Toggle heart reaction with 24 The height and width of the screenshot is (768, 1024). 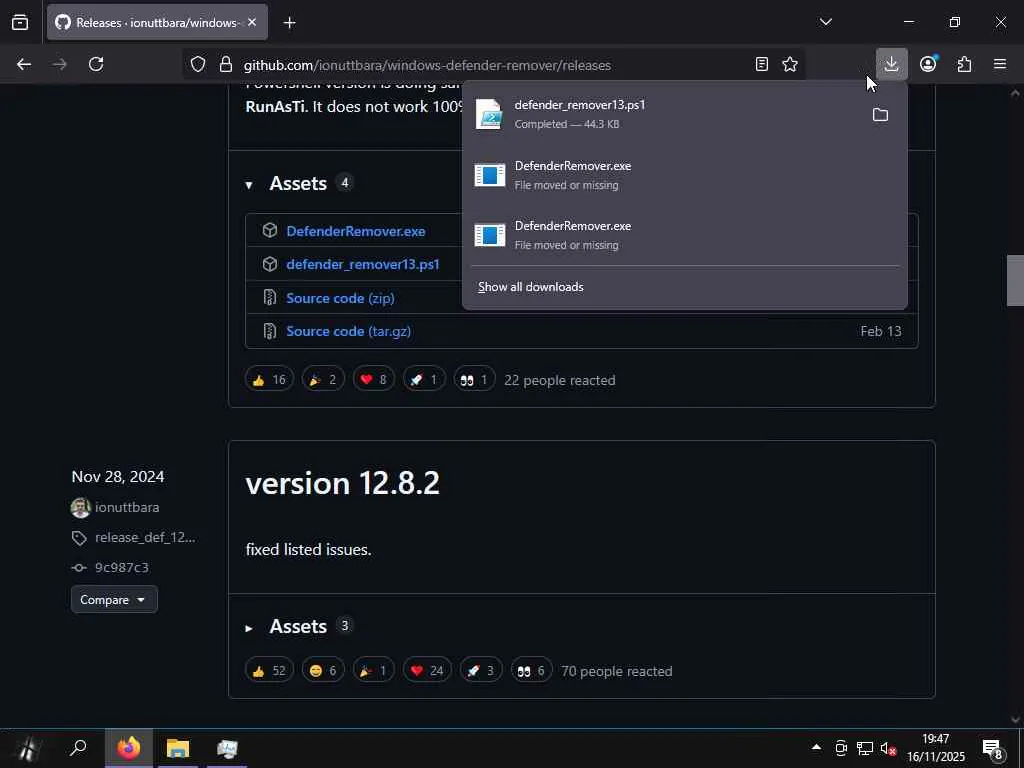[427, 671]
